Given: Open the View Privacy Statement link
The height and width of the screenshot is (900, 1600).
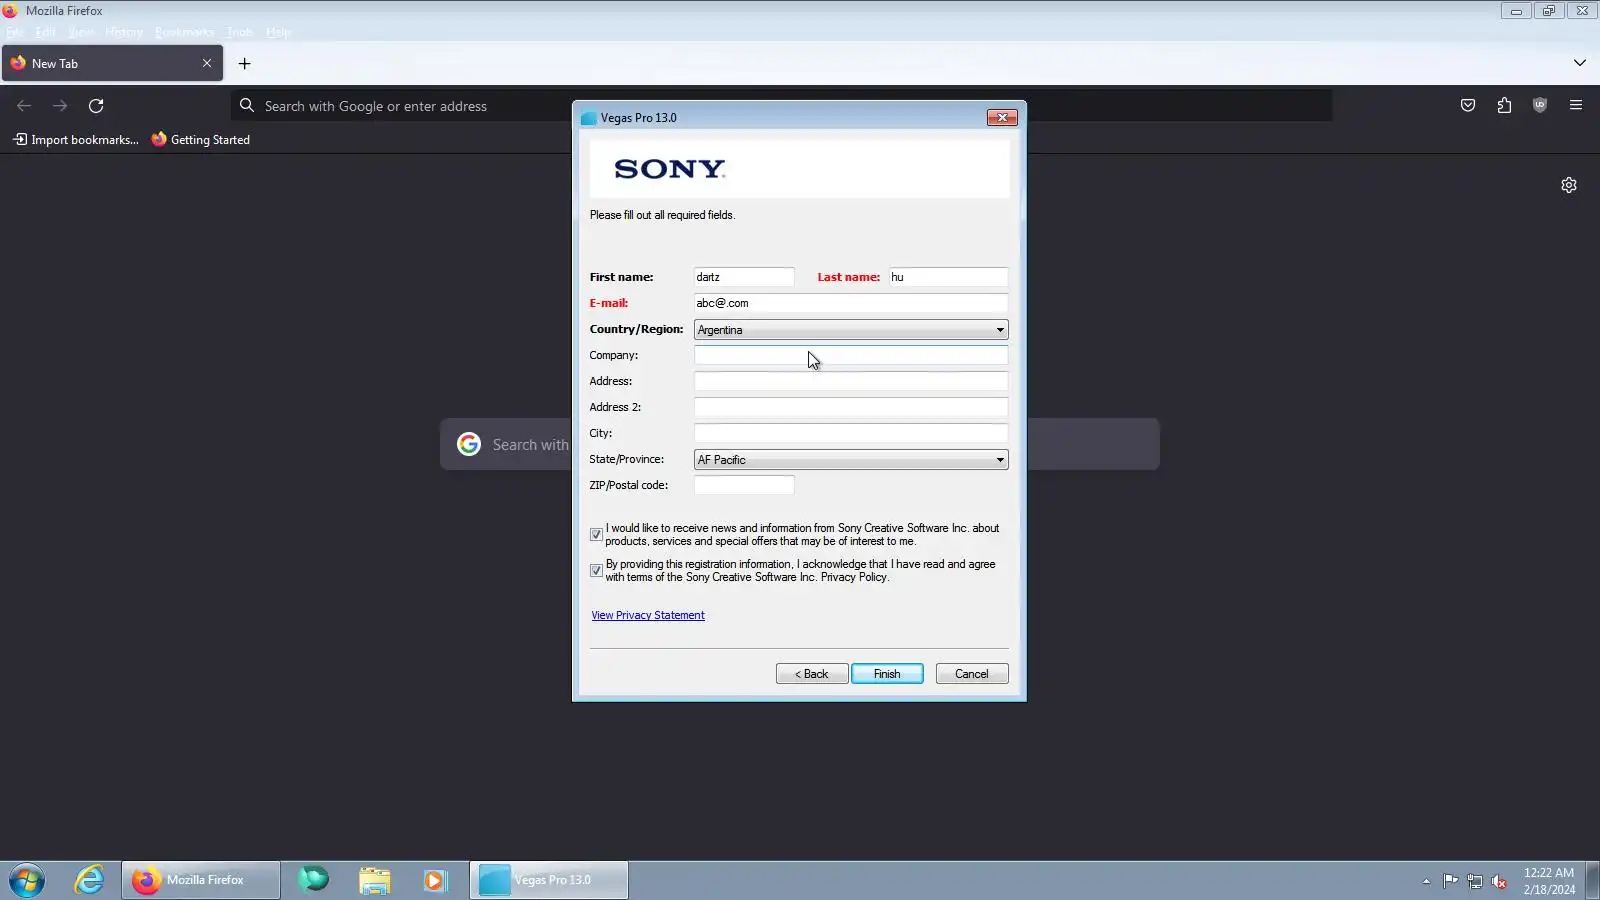Looking at the screenshot, I should (648, 616).
